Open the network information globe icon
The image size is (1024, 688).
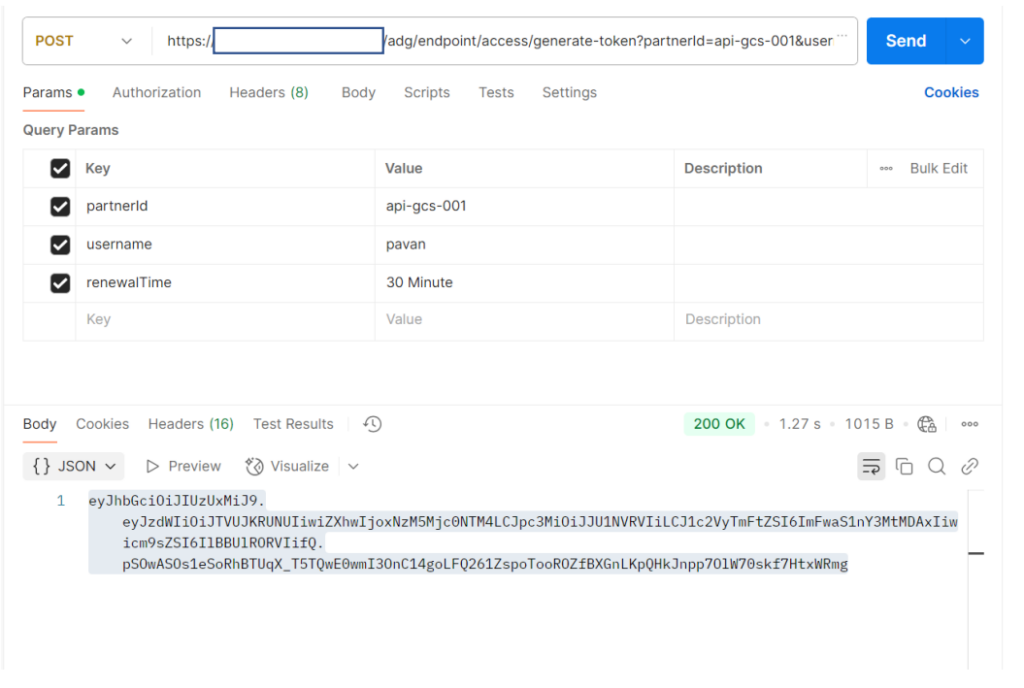[926, 424]
